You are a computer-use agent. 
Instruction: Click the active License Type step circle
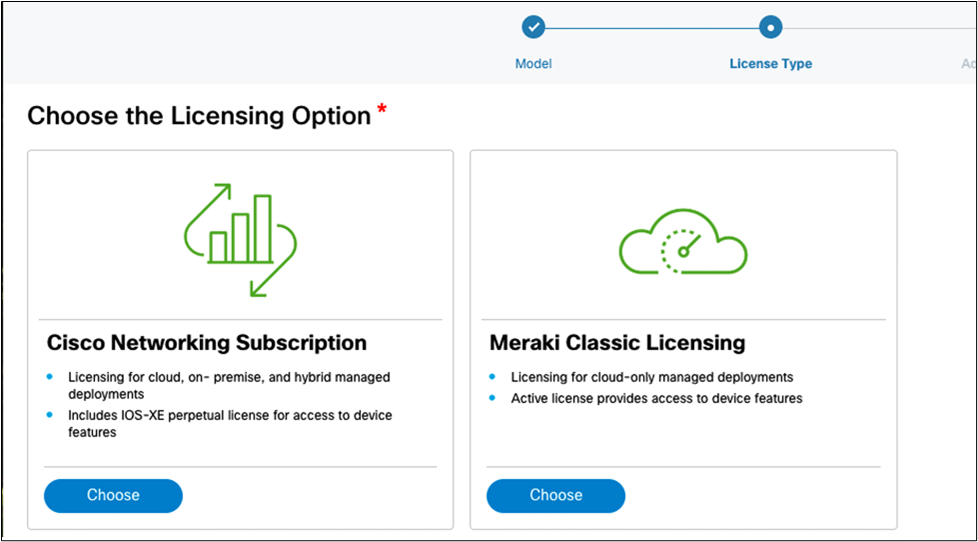770,27
